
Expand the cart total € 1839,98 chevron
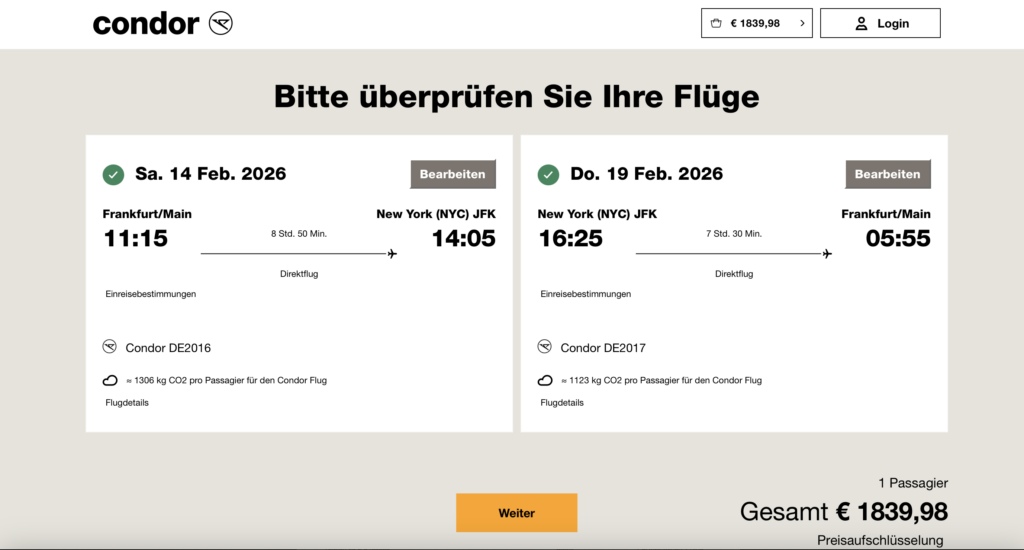801,23
